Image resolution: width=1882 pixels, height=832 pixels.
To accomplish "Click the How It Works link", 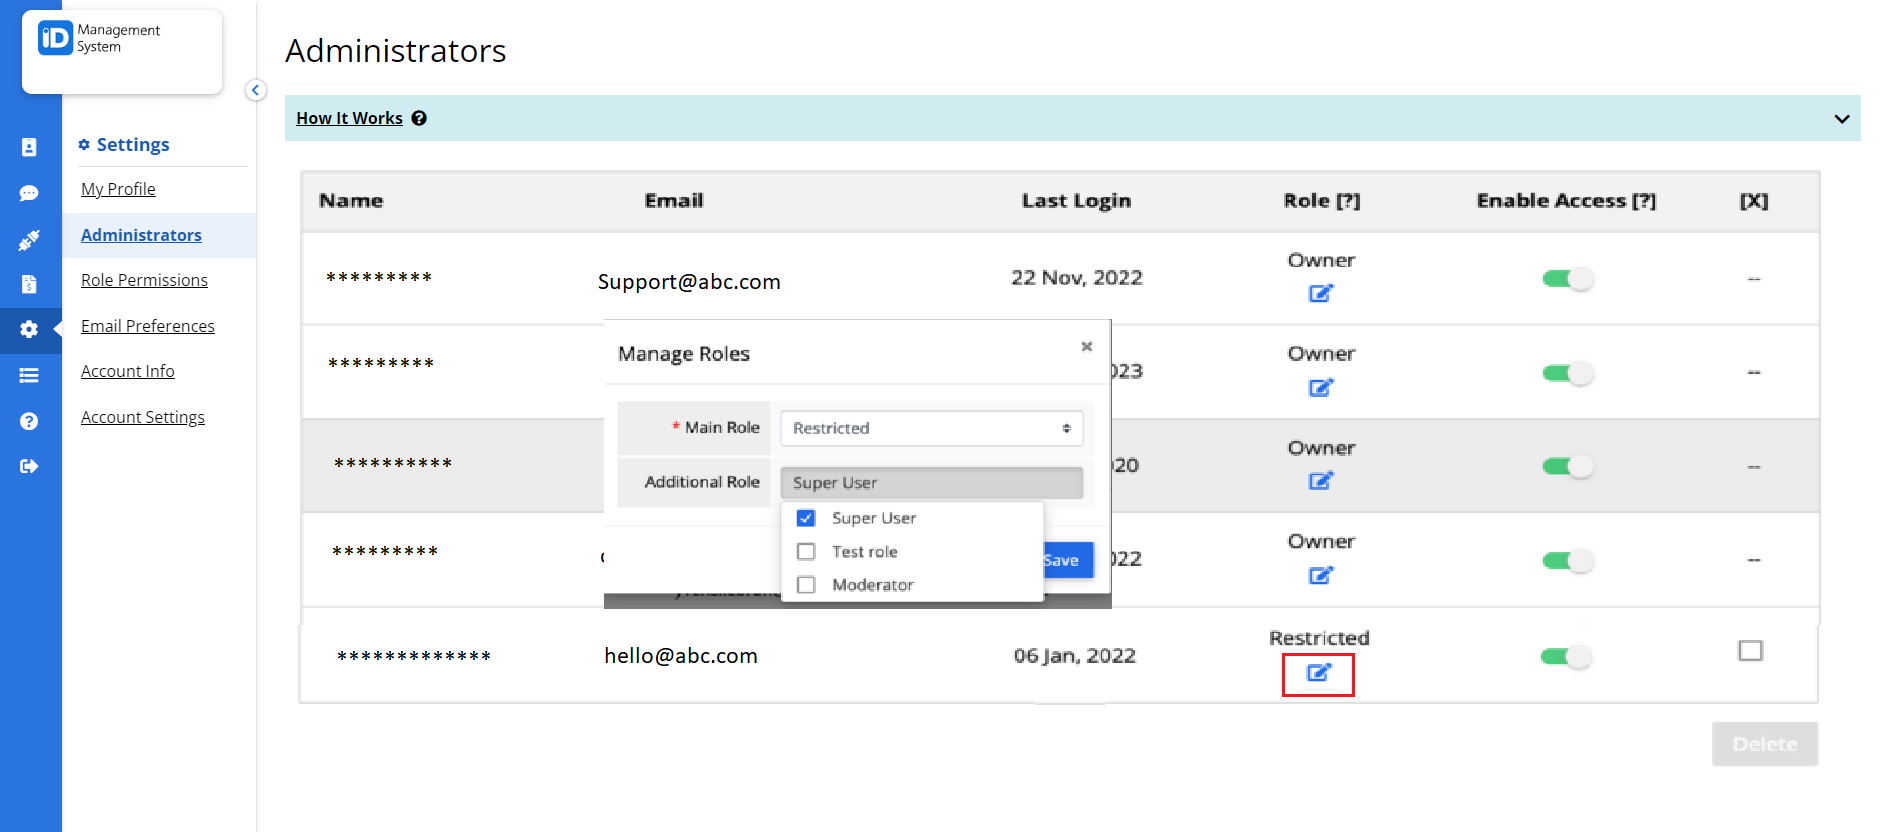I will (349, 118).
